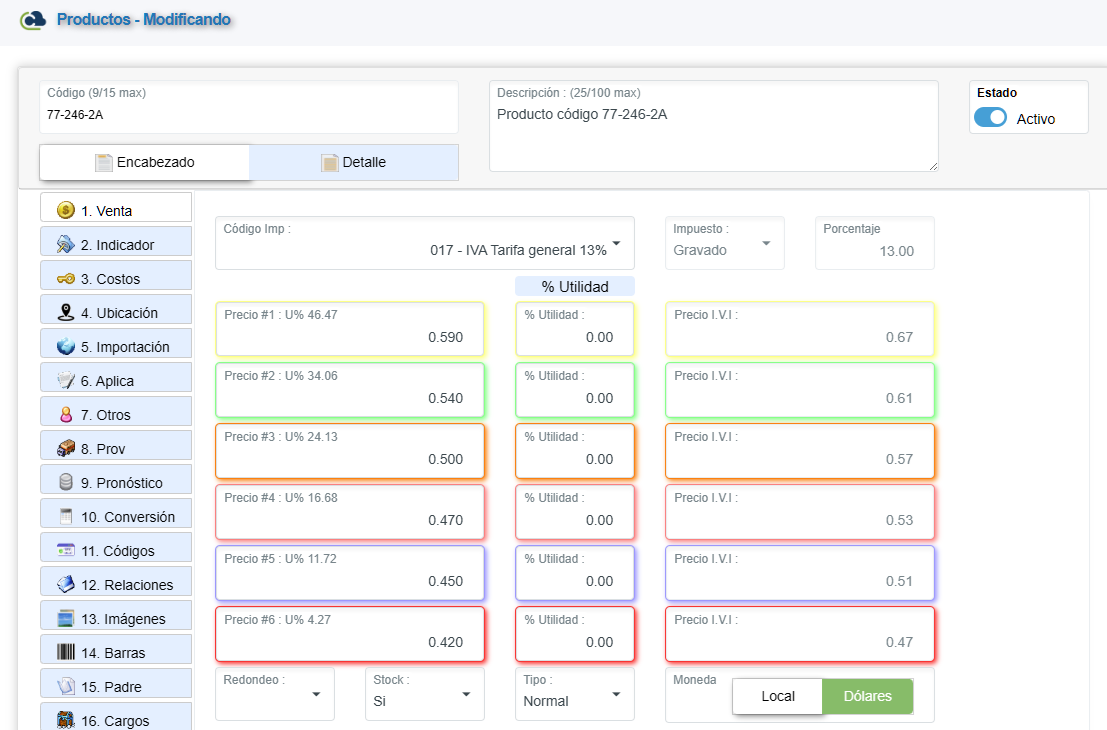Click the Indicador sidebar icon

[66, 244]
